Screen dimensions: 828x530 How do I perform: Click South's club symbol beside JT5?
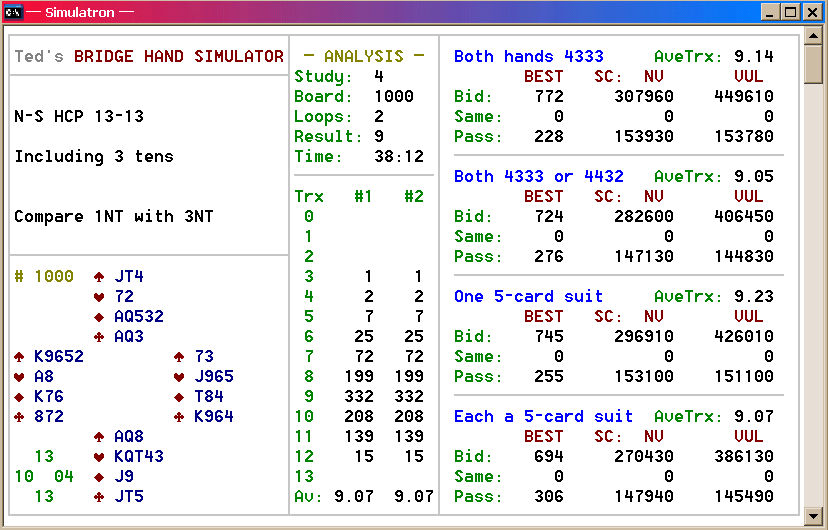pos(99,497)
